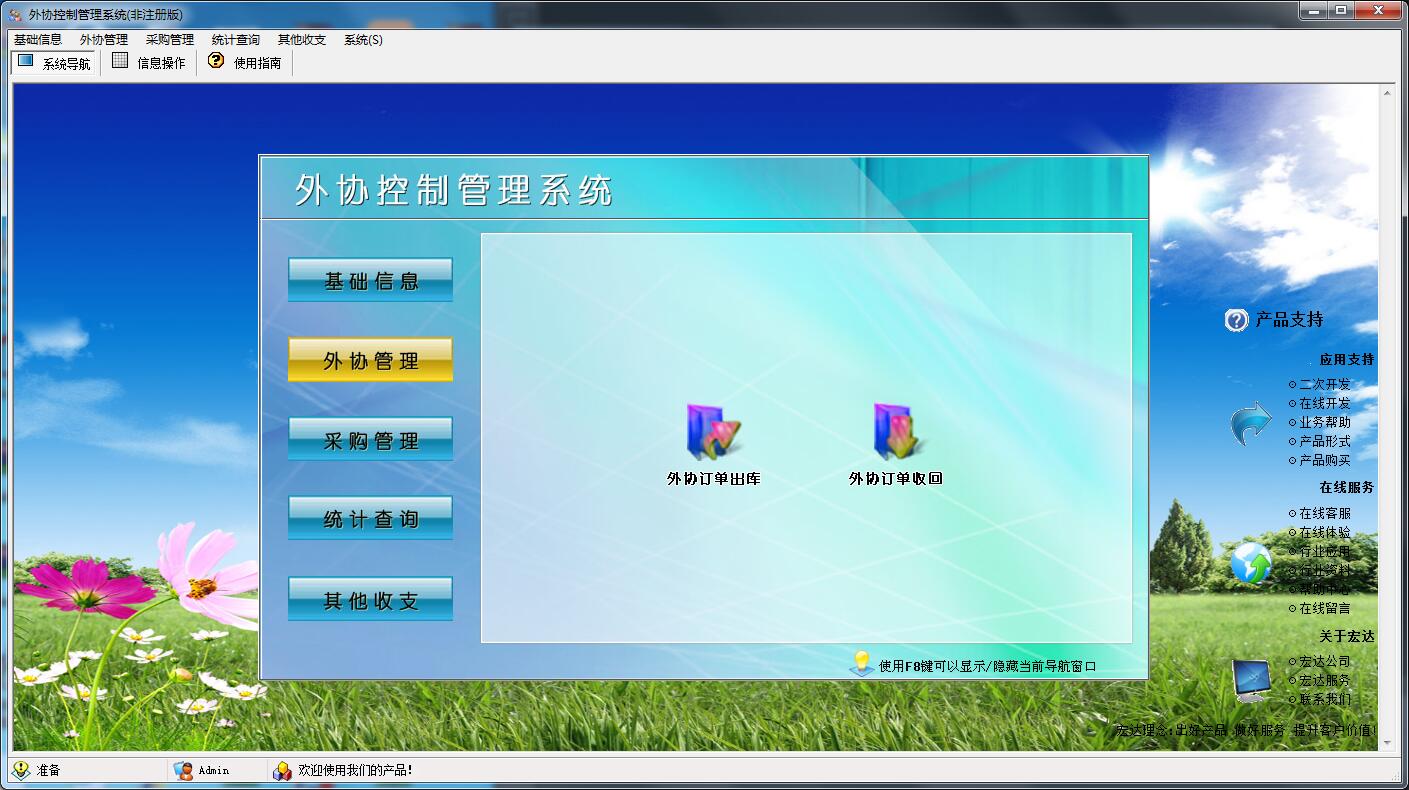This screenshot has width=1409, height=790.
Task: Click the Admin user icon in status bar
Action: click(x=183, y=770)
